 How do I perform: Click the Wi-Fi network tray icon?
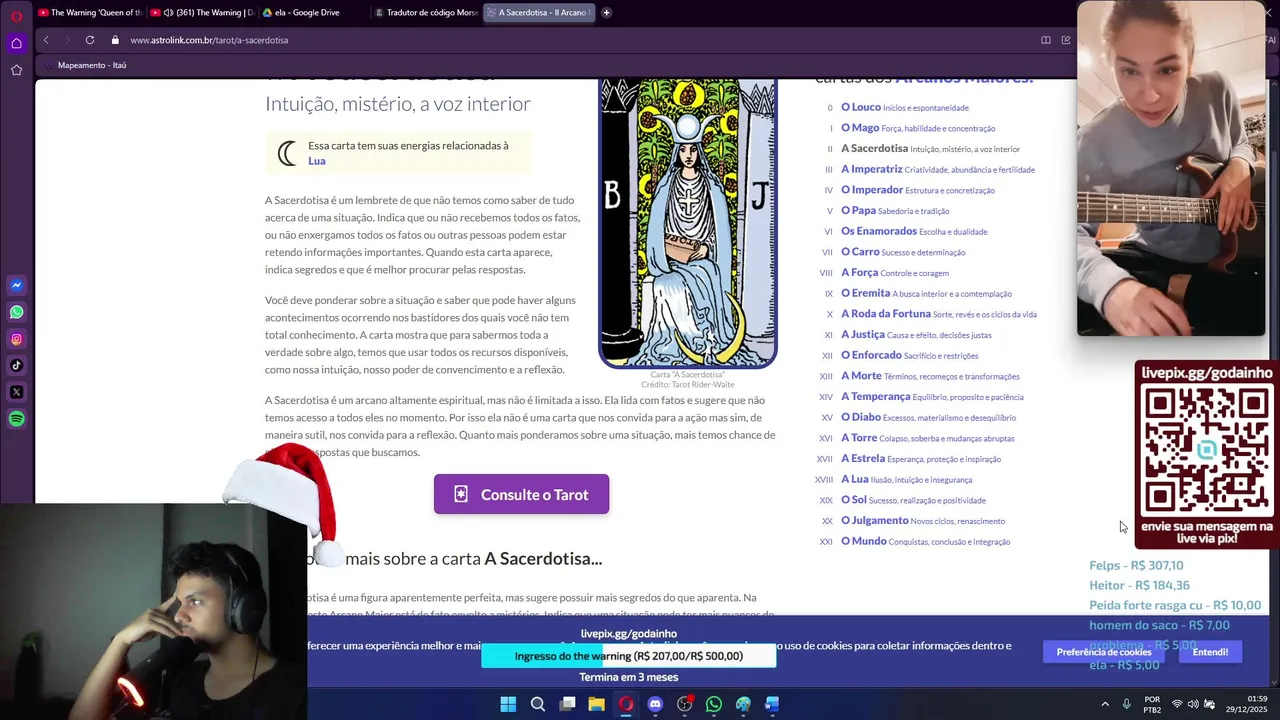[1177, 704]
